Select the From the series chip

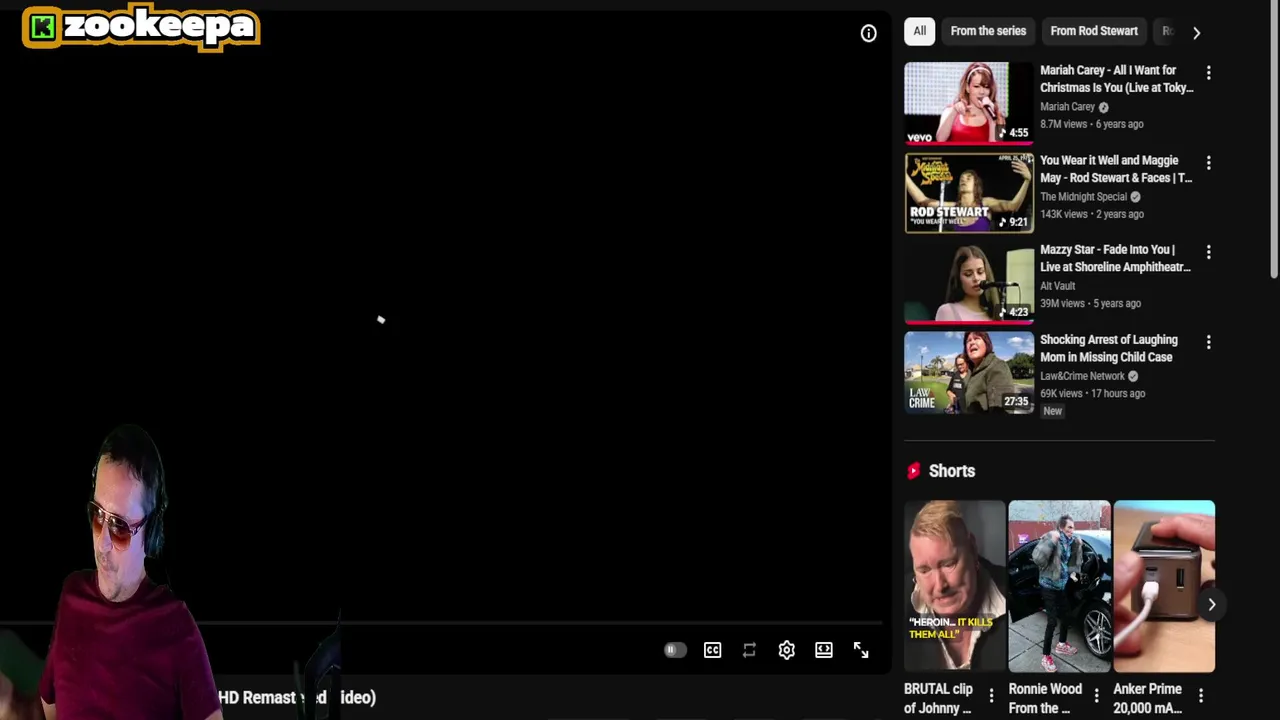[988, 31]
